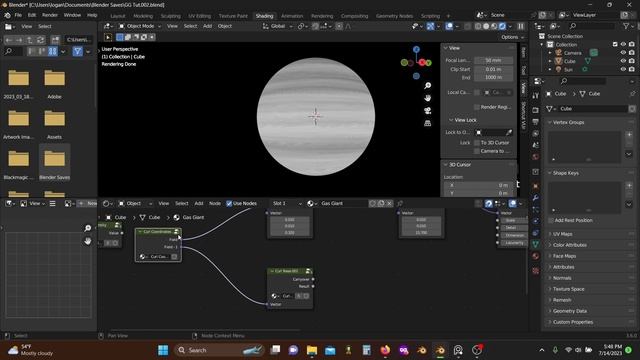640x360 pixels.
Task: Pause viewport render preview button
Action: click(x=521, y=26)
